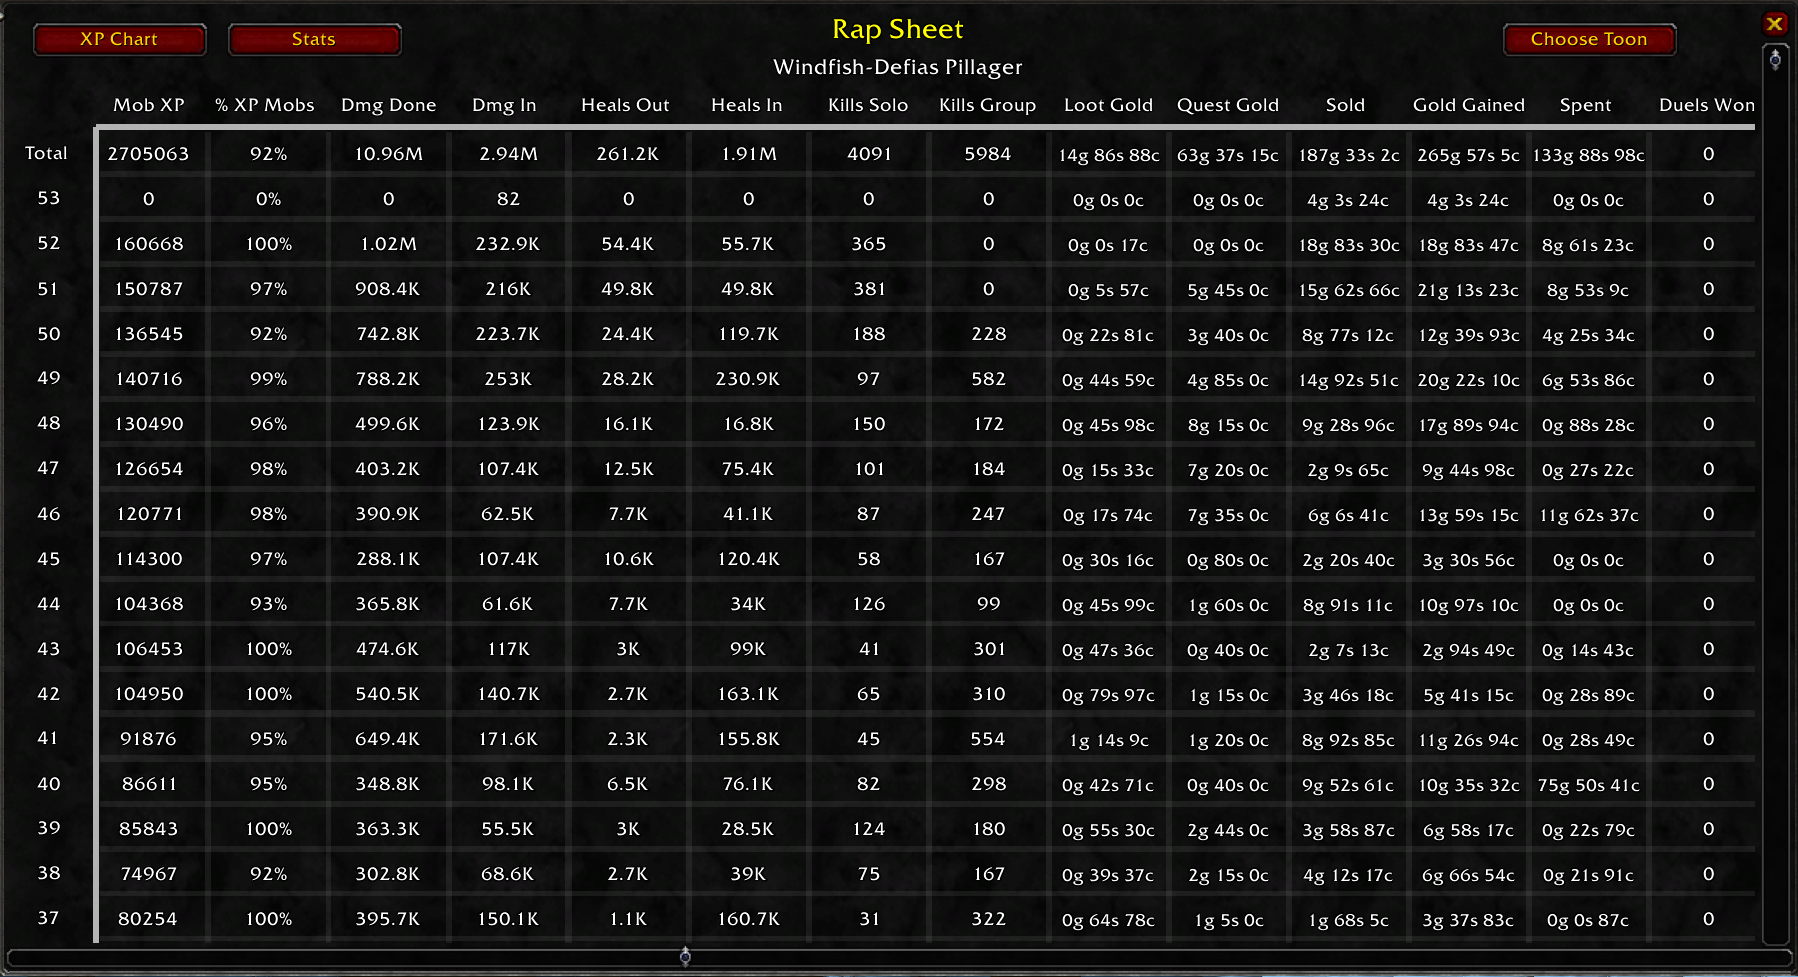Select the level 52 row label
The height and width of the screenshot is (977, 1798).
click(x=49, y=243)
